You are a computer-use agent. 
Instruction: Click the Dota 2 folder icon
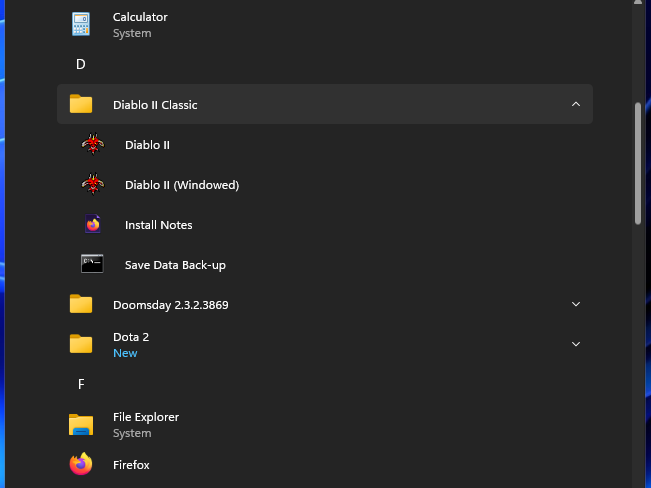81,344
